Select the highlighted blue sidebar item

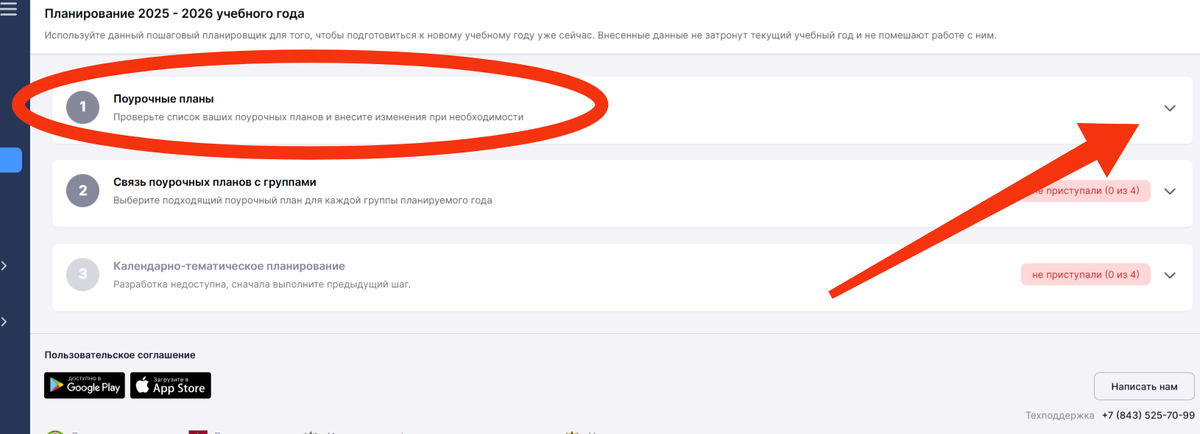[x=11, y=160]
